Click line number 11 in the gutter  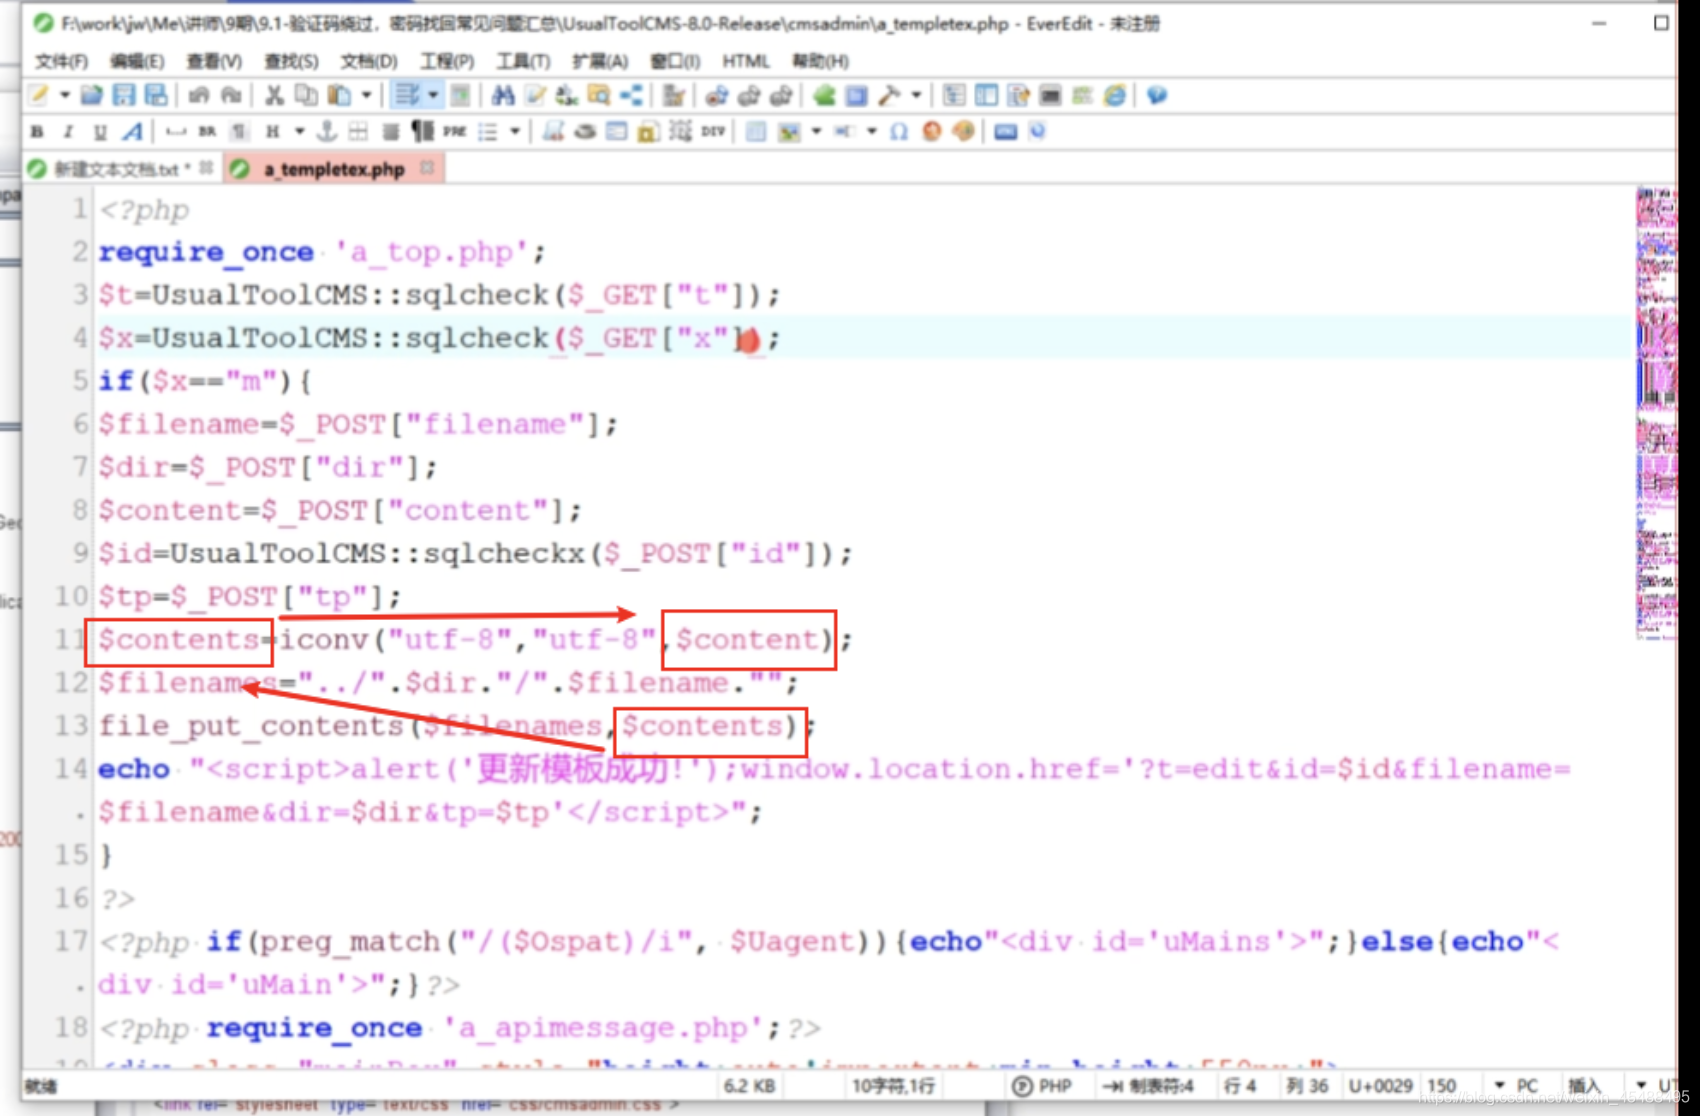point(71,638)
